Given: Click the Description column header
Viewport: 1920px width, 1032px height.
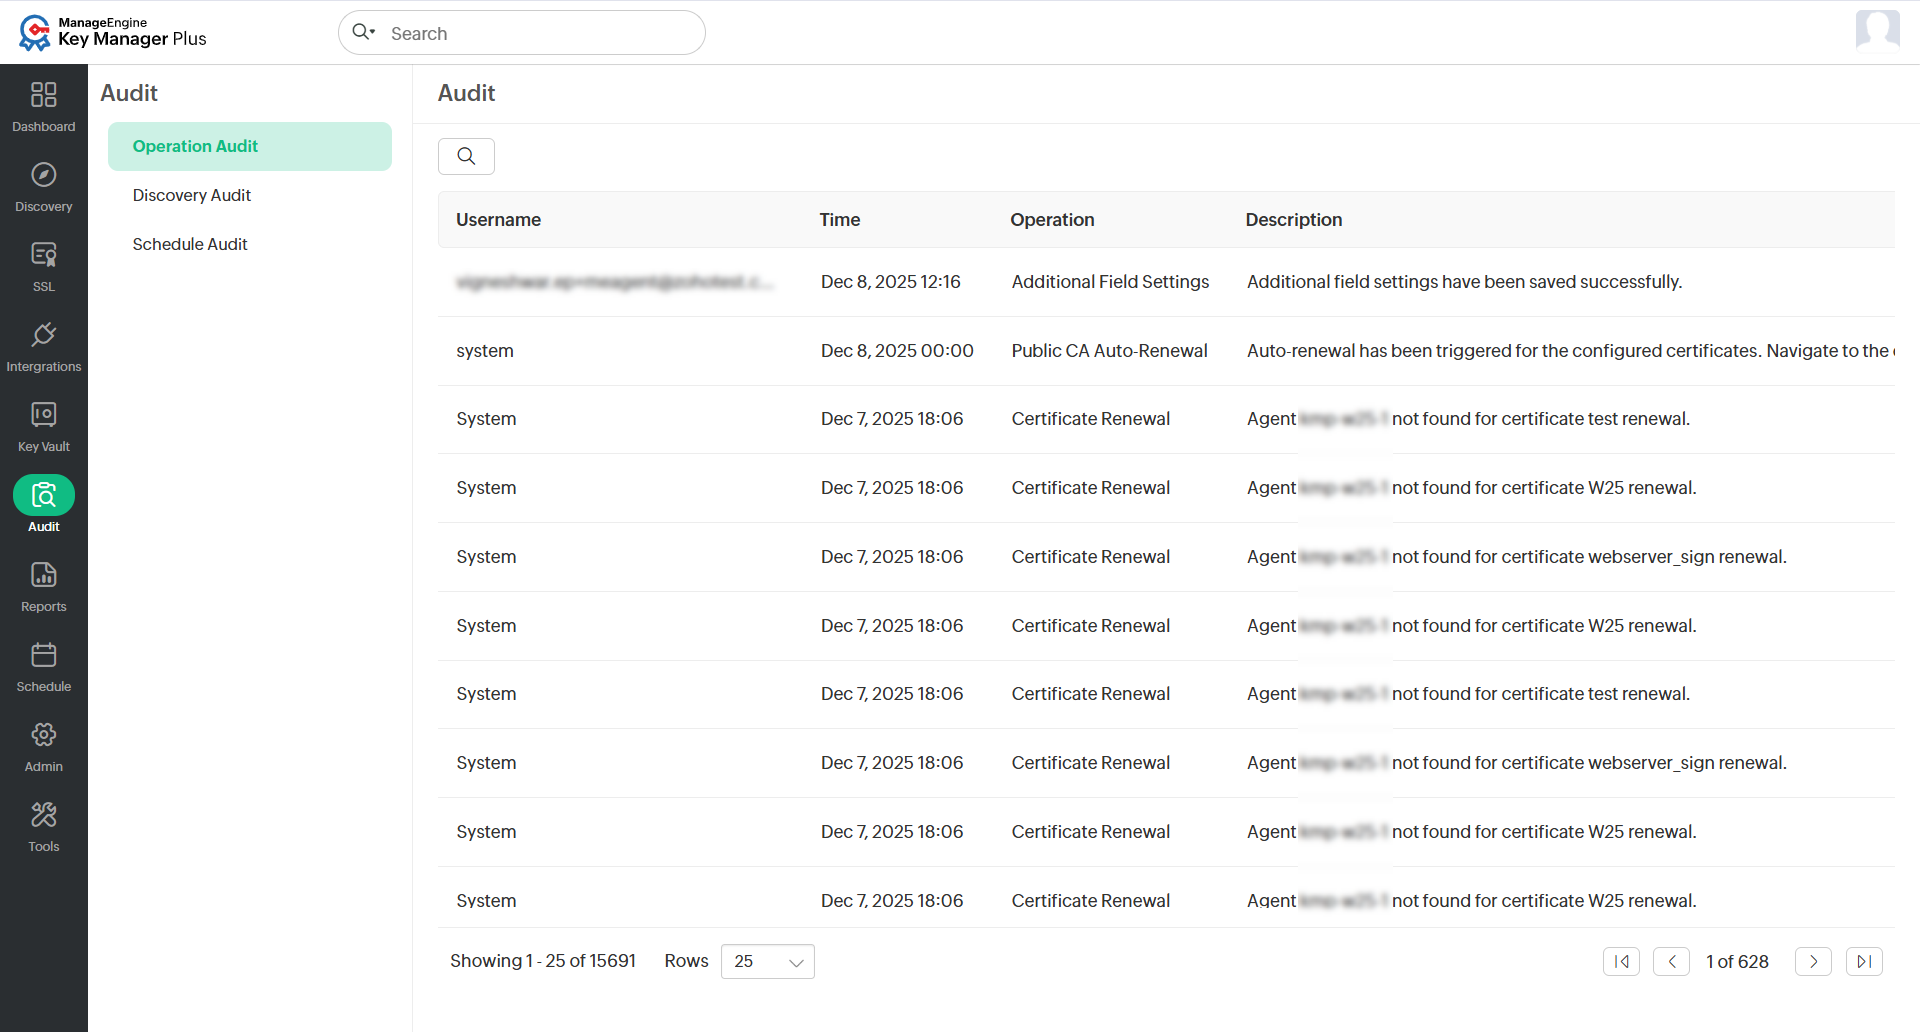Looking at the screenshot, I should [1294, 220].
